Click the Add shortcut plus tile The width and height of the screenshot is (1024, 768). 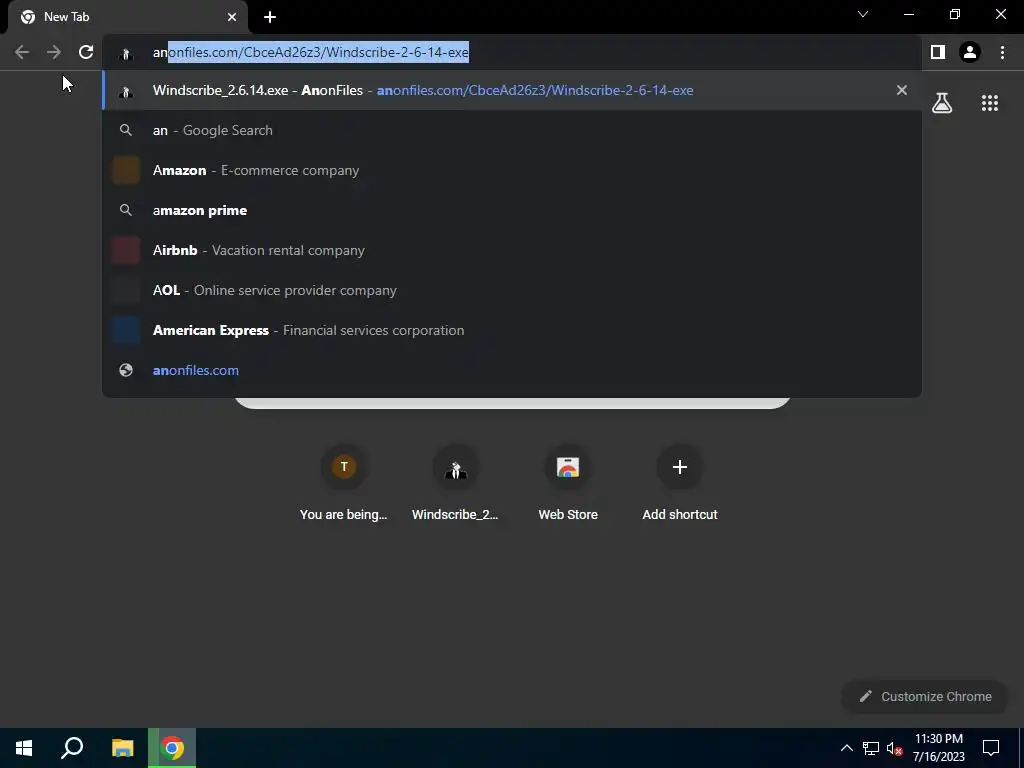pyautogui.click(x=680, y=483)
